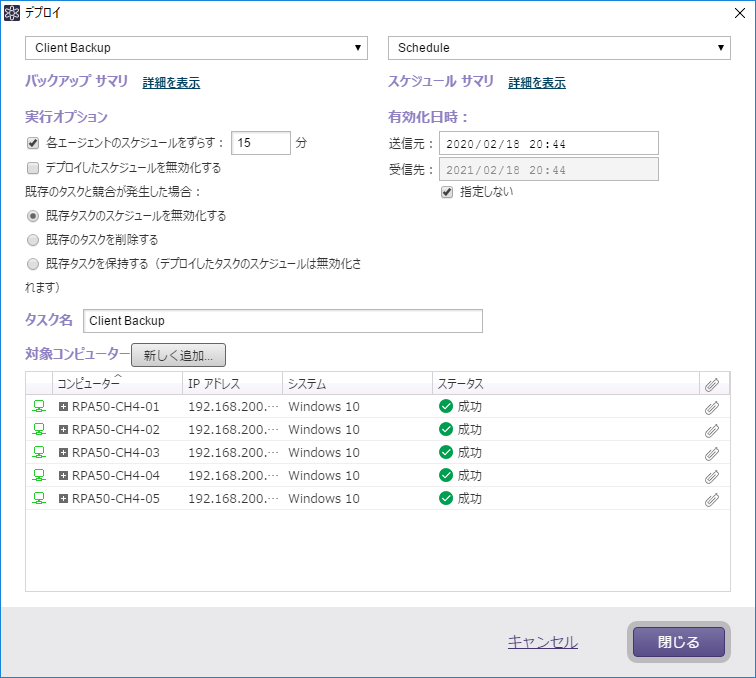This screenshot has width=756, height=678.
Task: Click the キャンセル link
Action: pos(542,642)
